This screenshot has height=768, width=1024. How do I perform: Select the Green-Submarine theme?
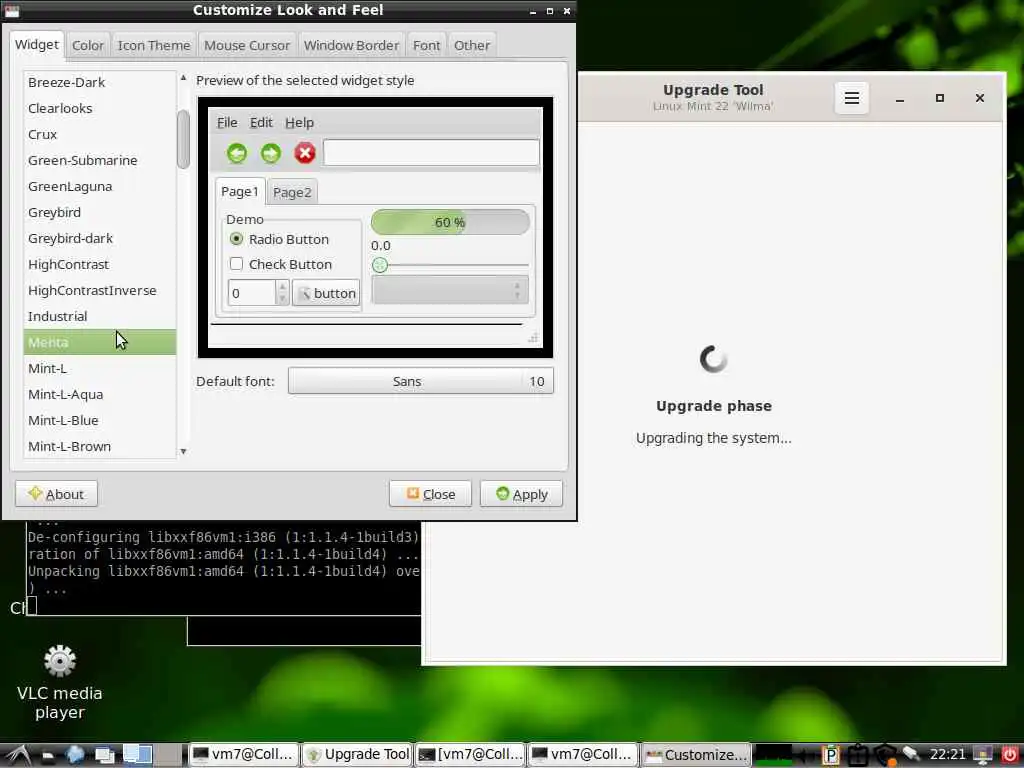100,161
